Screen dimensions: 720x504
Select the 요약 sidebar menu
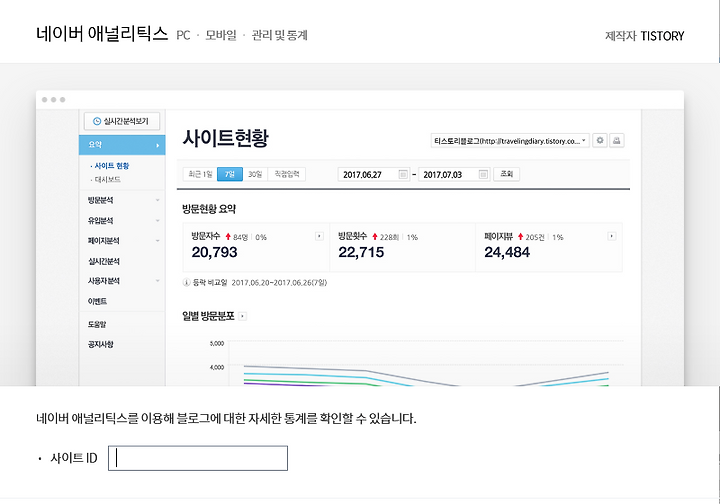pos(122,145)
